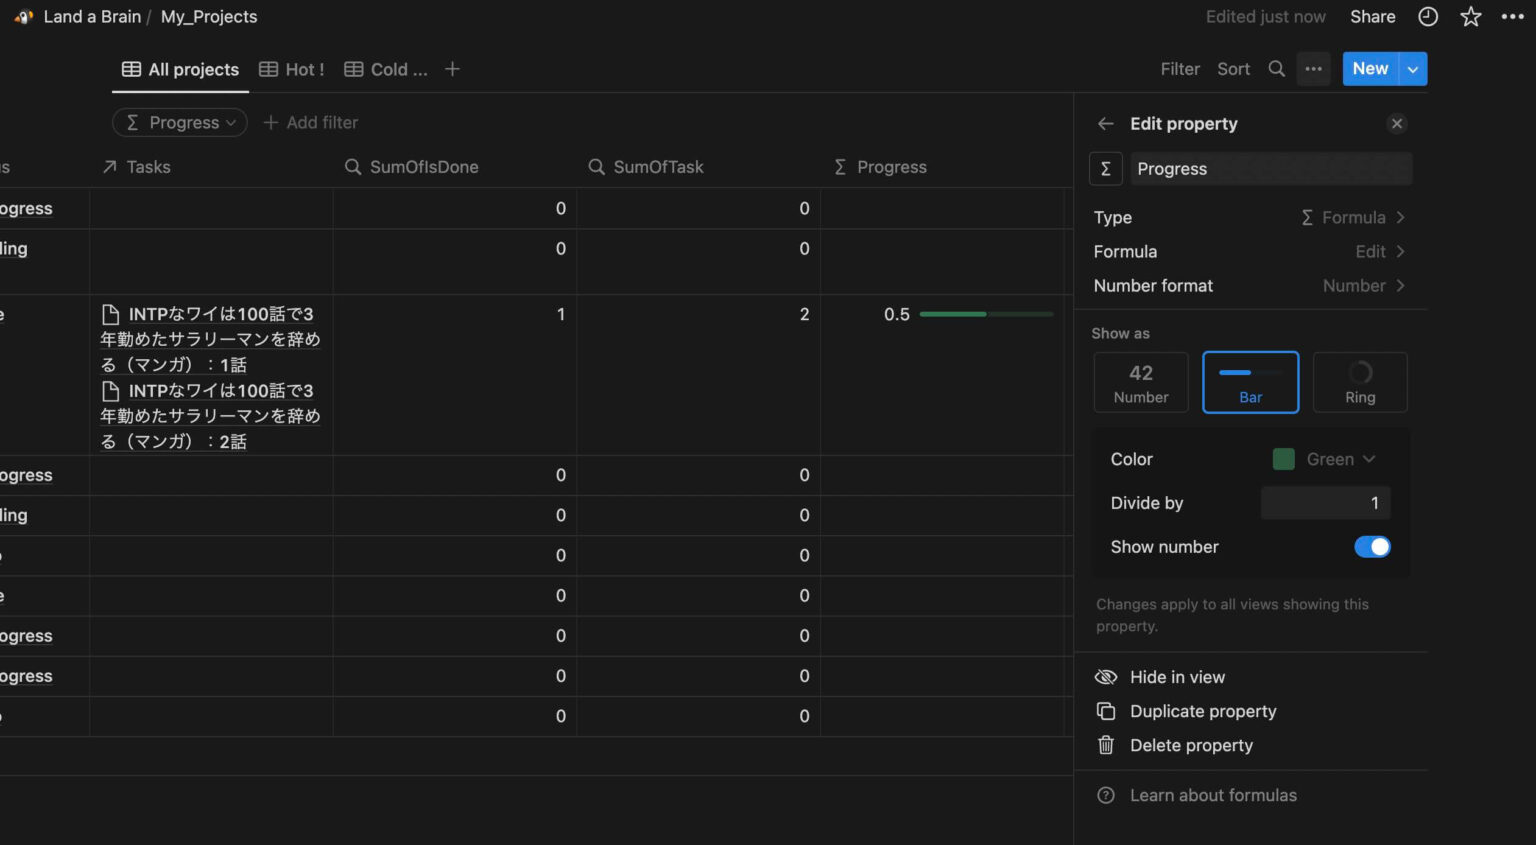The height and width of the screenshot is (845, 1536).
Task: Expand the New button dropdown arrow
Action: click(x=1413, y=69)
